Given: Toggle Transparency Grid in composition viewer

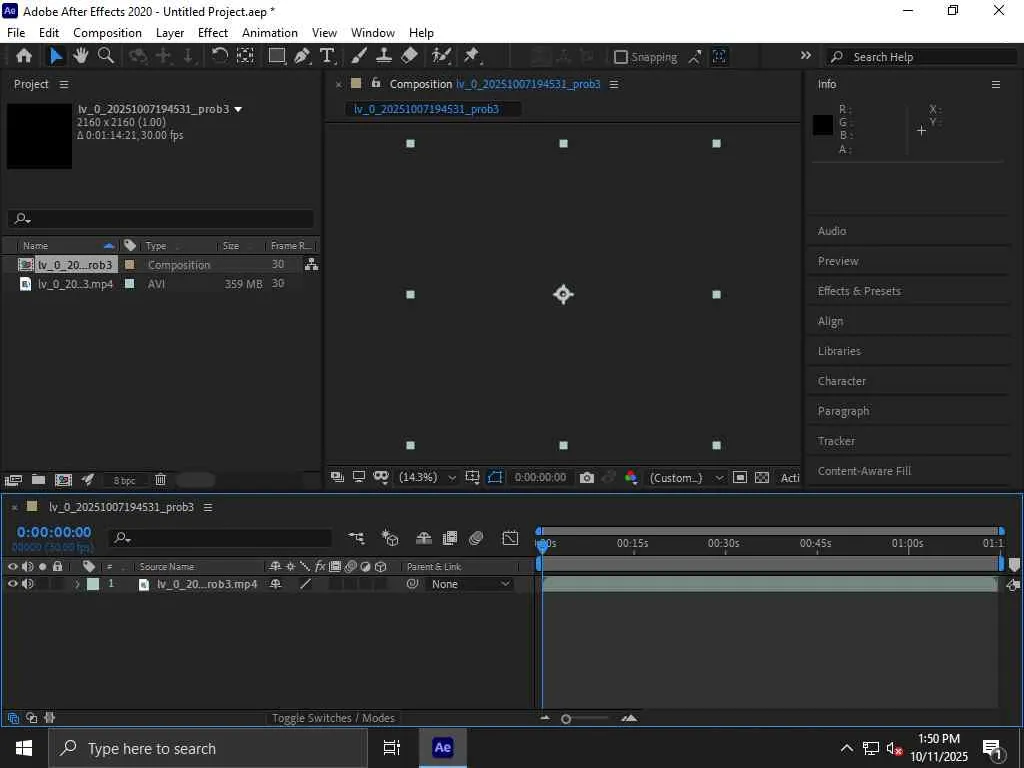Looking at the screenshot, I should coord(762,478).
